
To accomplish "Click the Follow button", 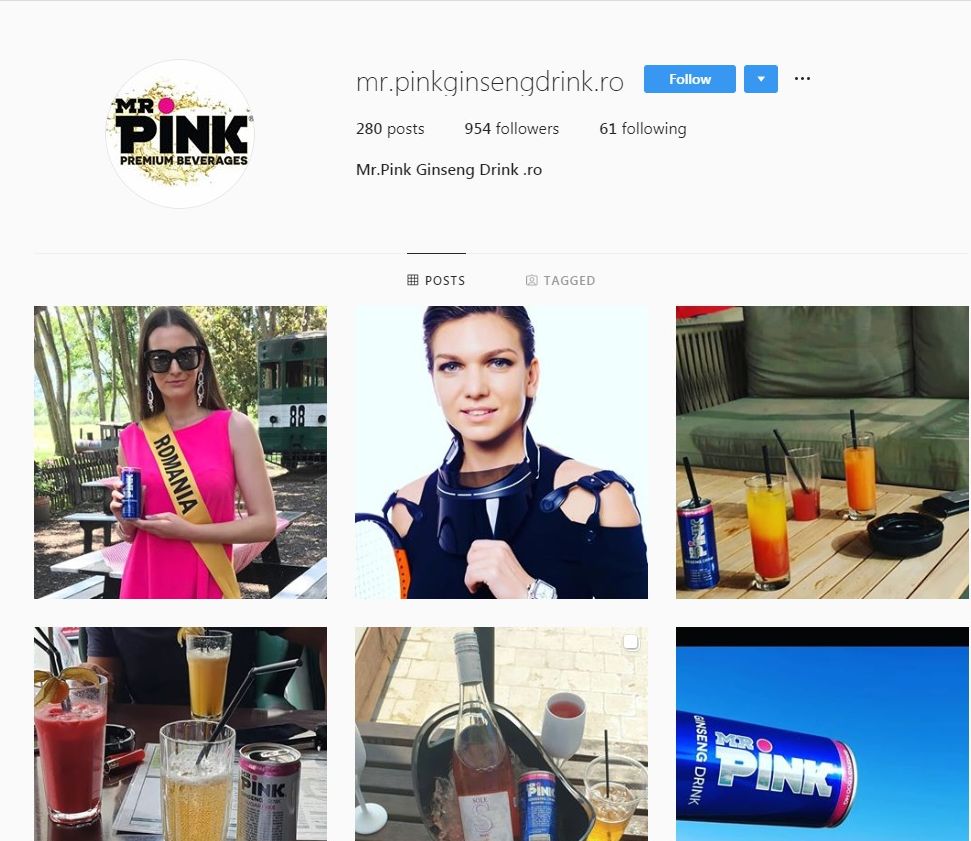I will [x=689, y=79].
